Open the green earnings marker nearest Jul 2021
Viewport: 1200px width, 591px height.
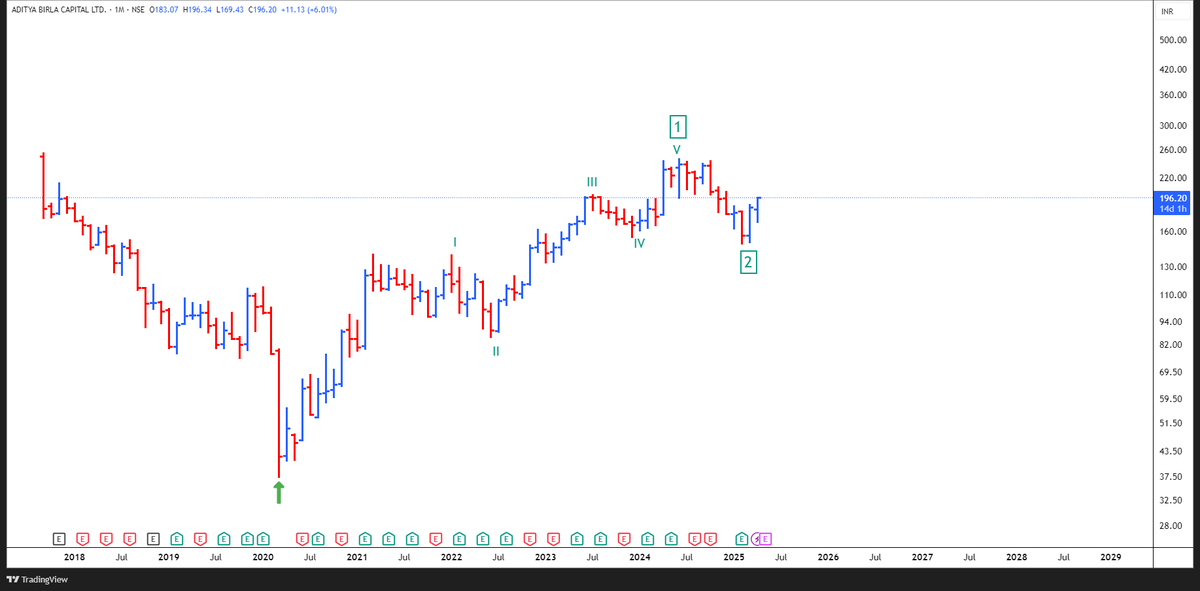click(x=412, y=537)
